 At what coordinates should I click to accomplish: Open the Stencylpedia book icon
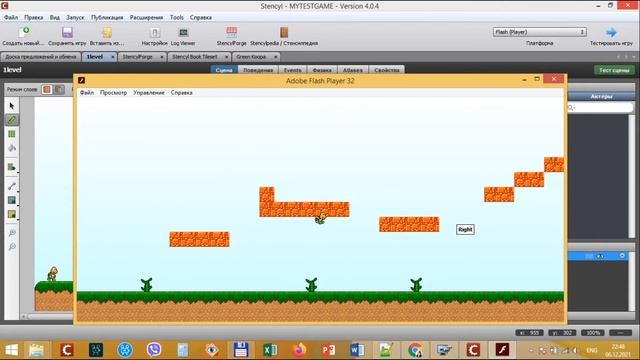pyautogui.click(x=284, y=32)
